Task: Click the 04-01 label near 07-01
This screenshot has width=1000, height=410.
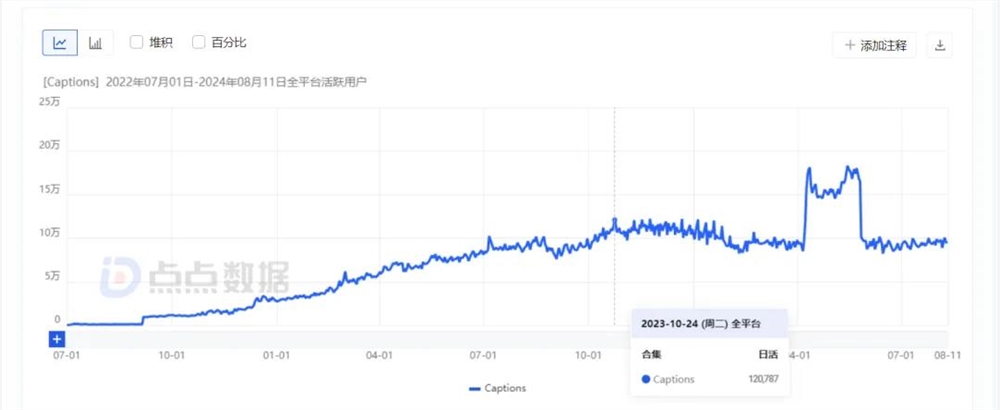Action: click(x=379, y=355)
